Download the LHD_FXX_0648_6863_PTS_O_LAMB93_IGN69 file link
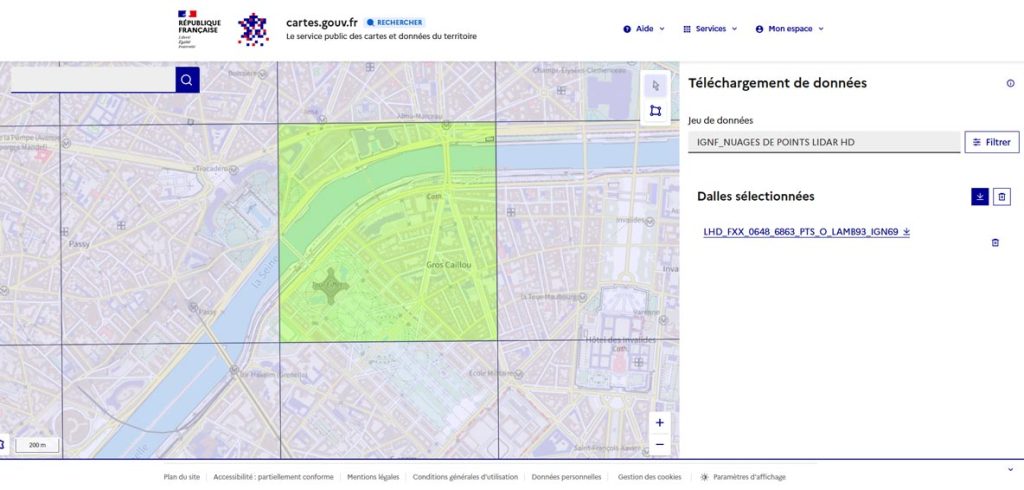Viewport: 1024px width, 490px height. [806, 232]
